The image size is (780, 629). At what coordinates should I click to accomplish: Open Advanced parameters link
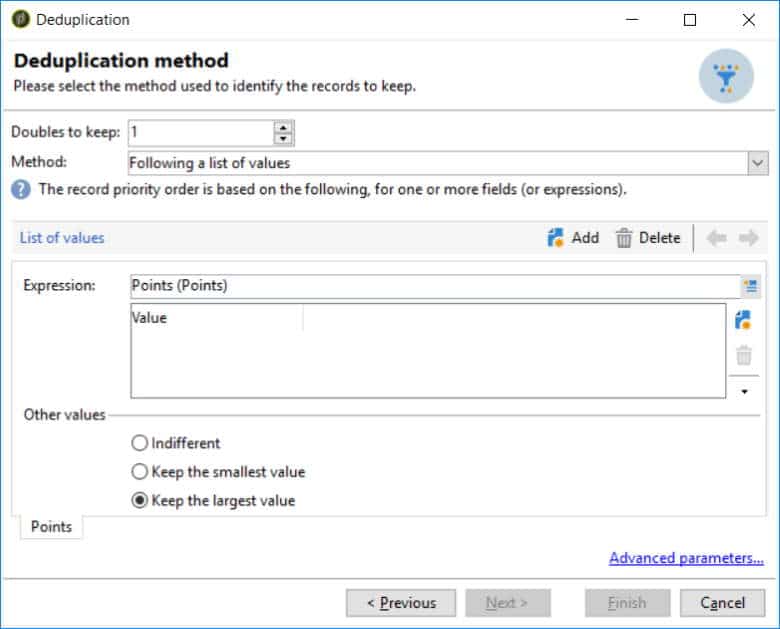686,559
